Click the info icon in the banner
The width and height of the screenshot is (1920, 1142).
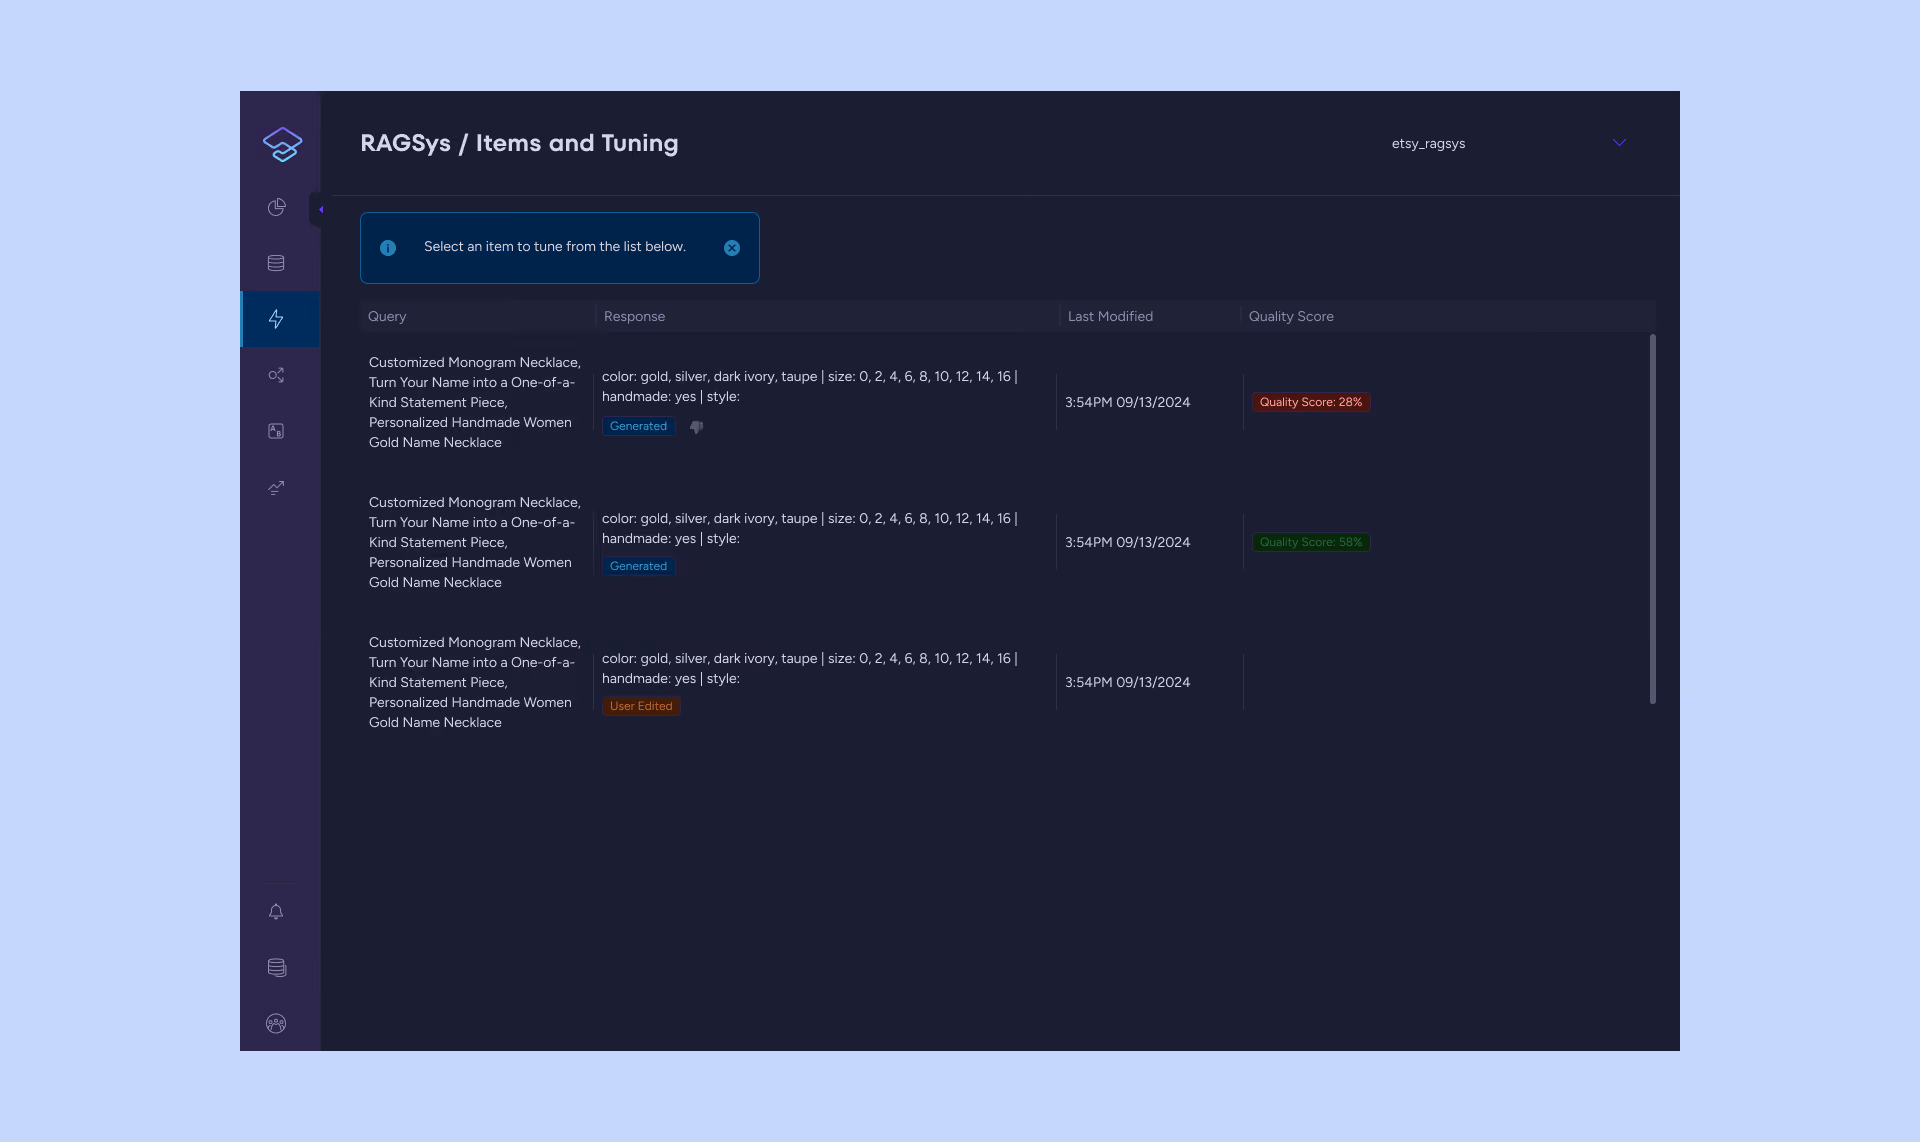[x=388, y=248]
